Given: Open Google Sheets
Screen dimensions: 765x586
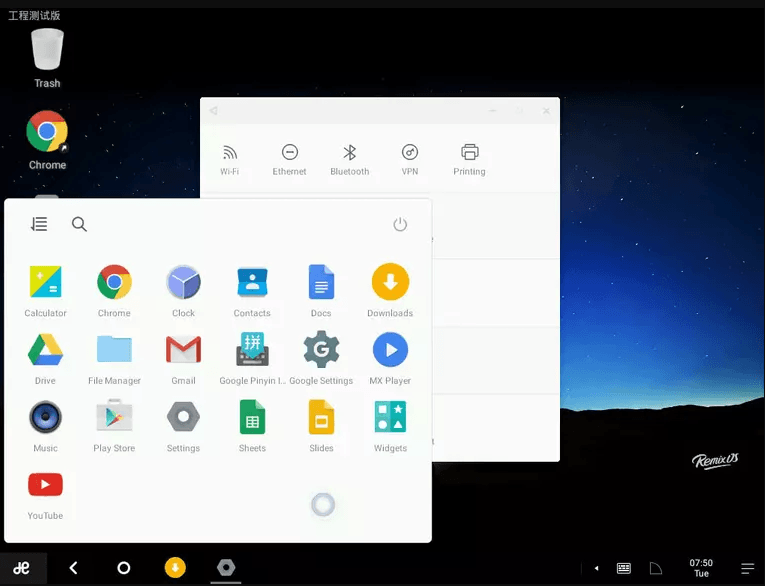Looking at the screenshot, I should 252,426.
